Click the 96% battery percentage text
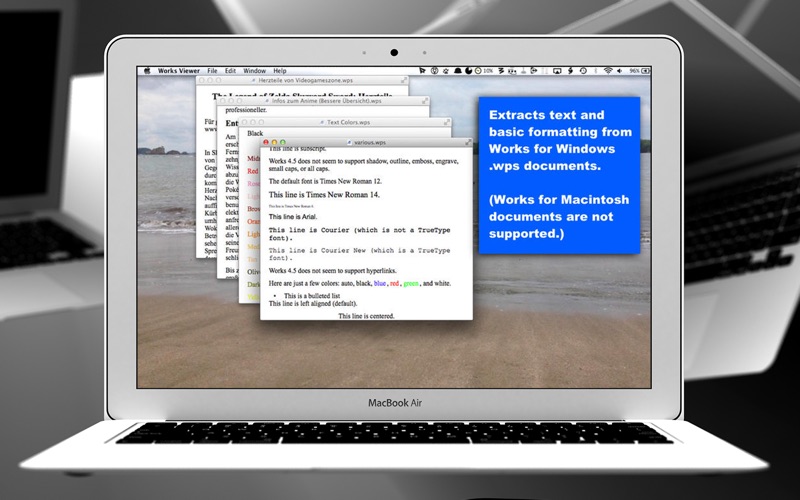 pyautogui.click(x=635, y=71)
